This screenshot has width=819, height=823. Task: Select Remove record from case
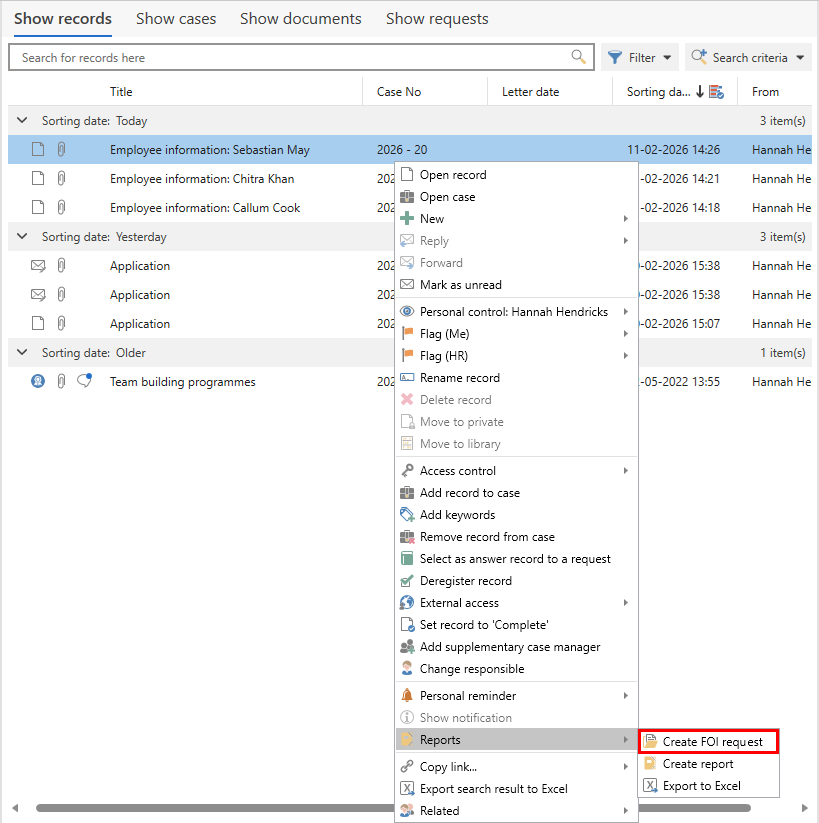click(x=516, y=537)
